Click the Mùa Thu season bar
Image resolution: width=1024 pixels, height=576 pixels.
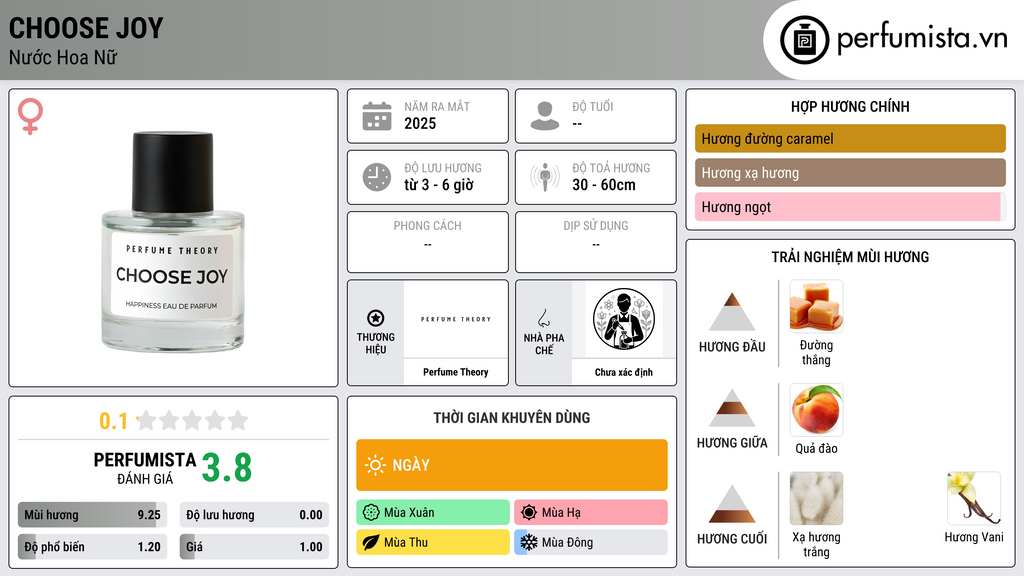tap(433, 542)
